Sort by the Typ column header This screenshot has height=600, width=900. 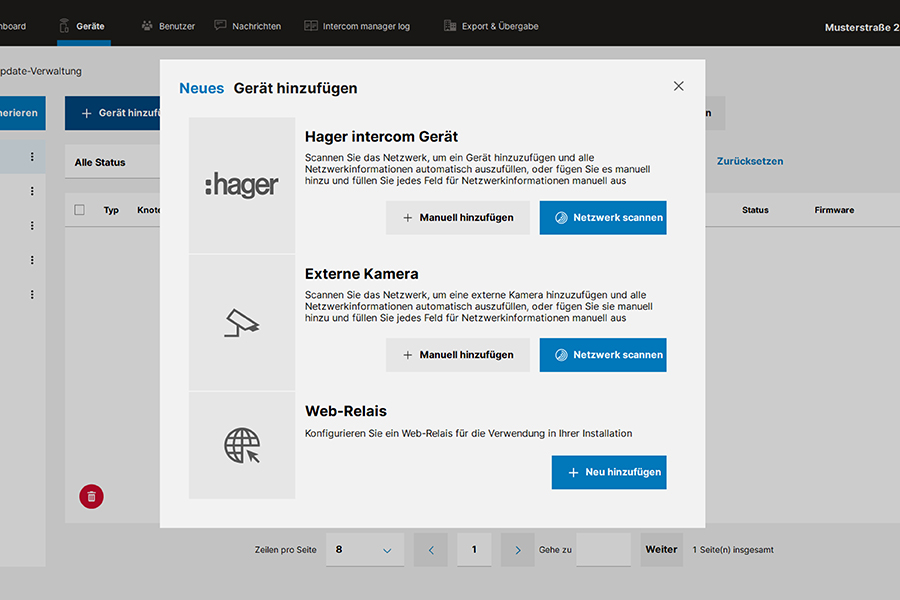click(x=111, y=210)
